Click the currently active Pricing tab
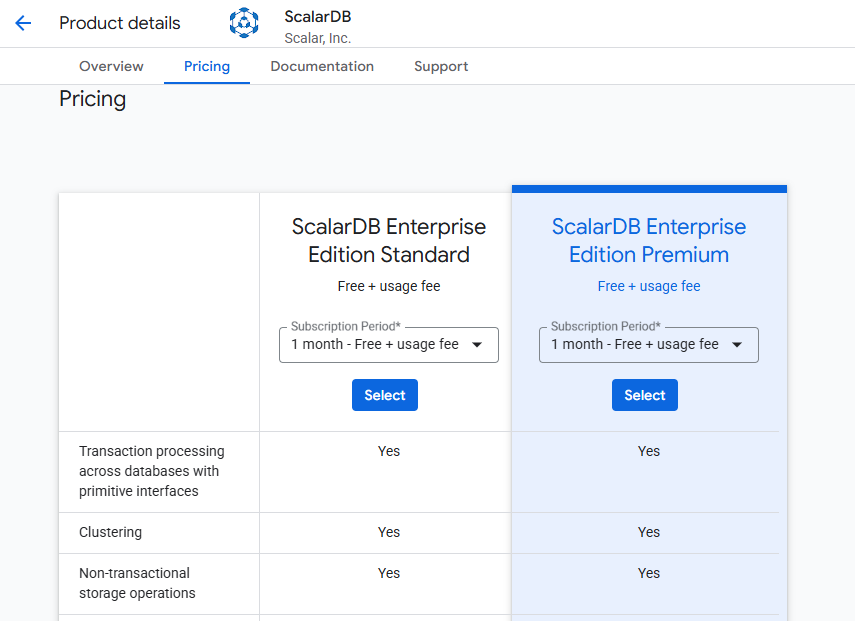Image resolution: width=855 pixels, height=621 pixels. coord(206,66)
